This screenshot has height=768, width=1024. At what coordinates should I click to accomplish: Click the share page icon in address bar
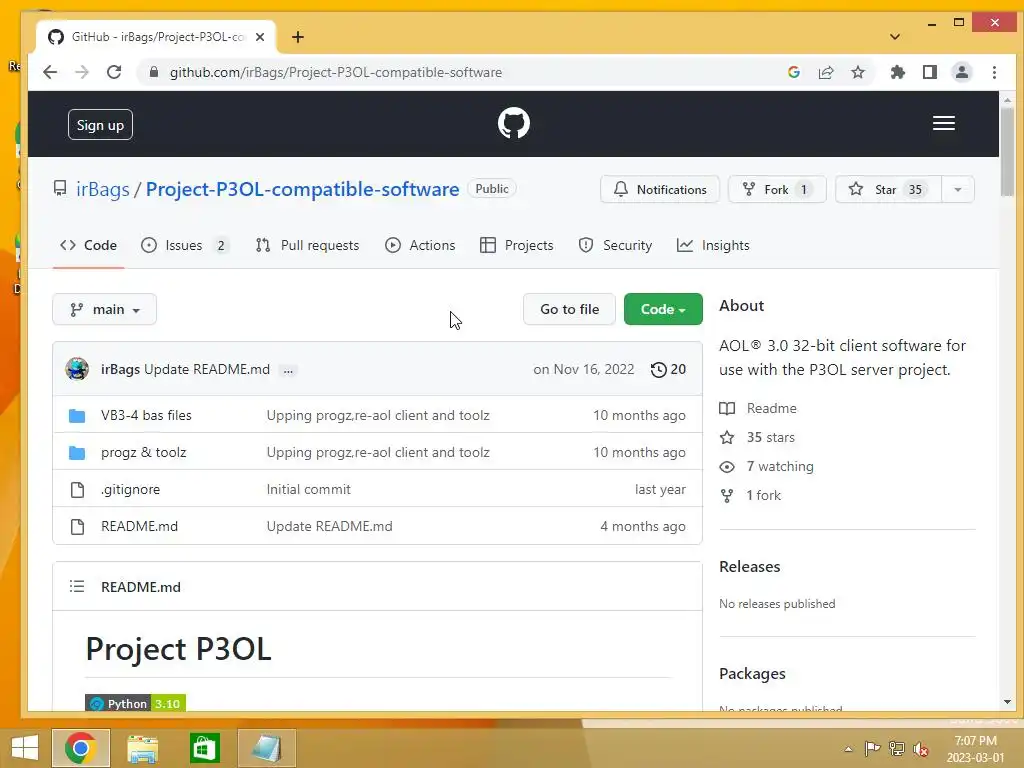[825, 72]
